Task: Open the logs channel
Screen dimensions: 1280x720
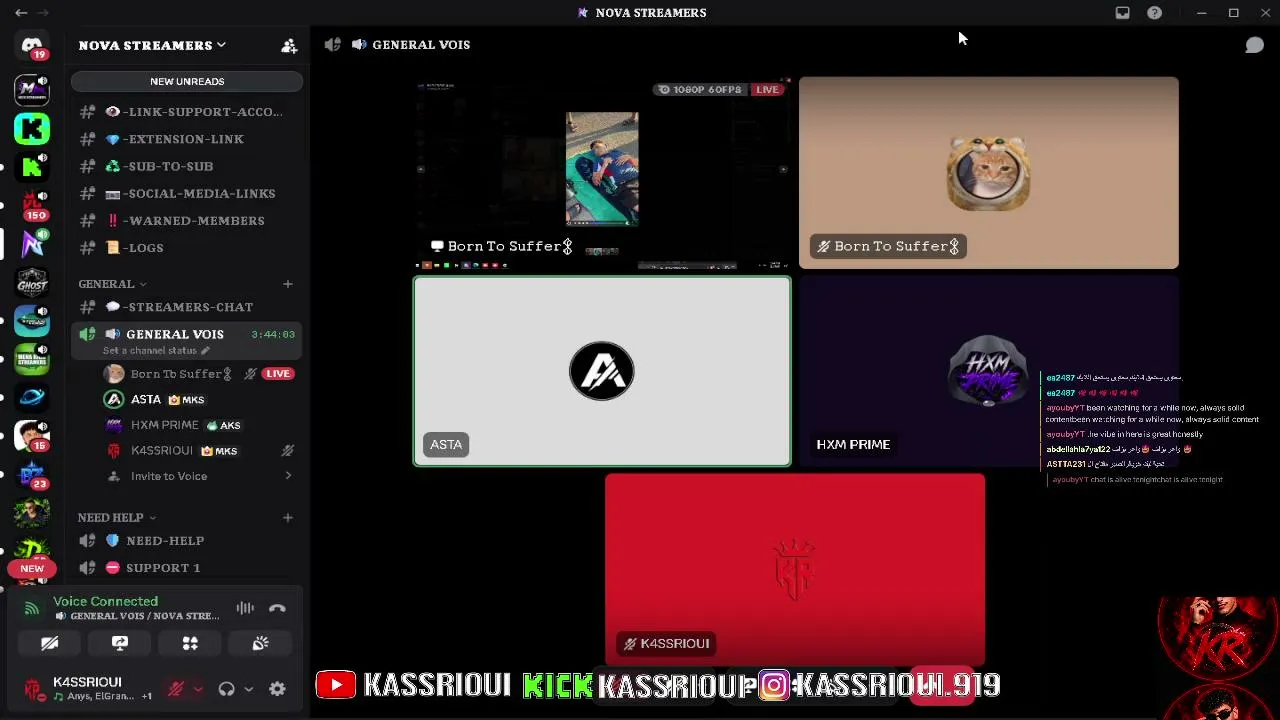Action: (x=187, y=247)
